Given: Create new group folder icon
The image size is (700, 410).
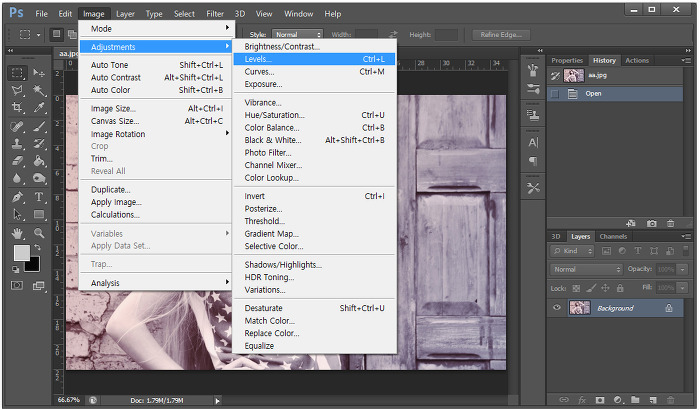Looking at the screenshot, I should (635, 400).
